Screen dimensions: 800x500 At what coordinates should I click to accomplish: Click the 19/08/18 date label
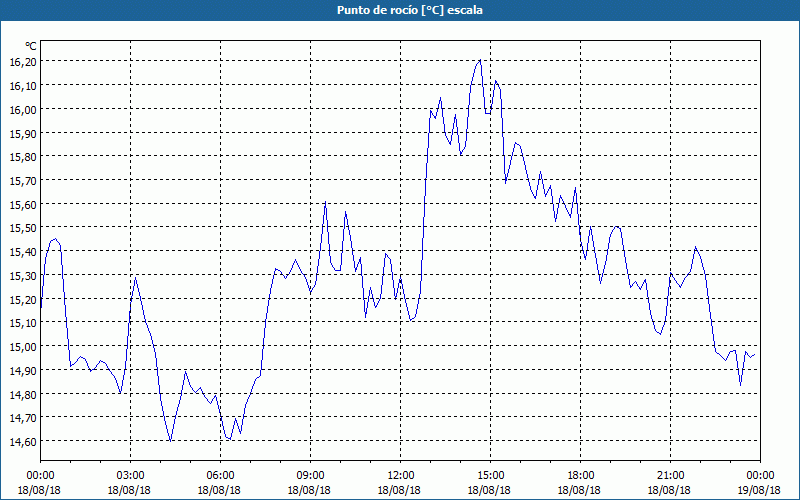click(759, 490)
